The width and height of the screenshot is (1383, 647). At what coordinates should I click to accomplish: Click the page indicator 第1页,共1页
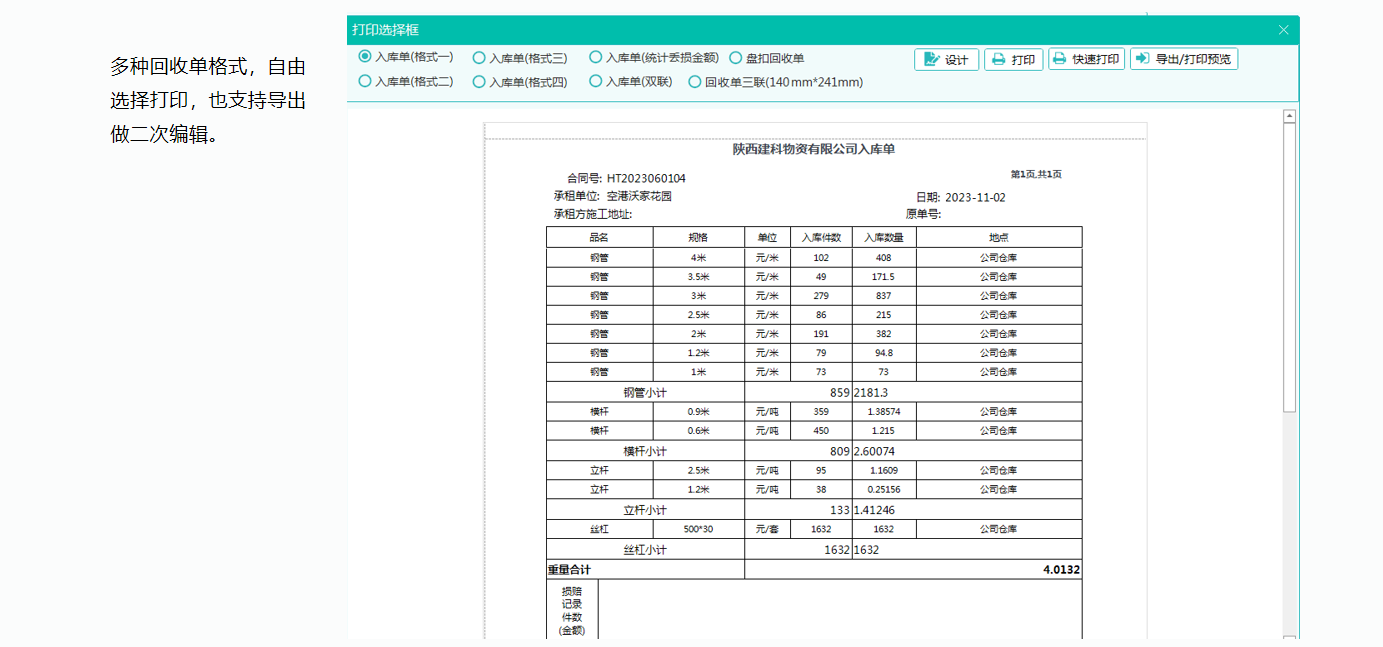tap(1036, 174)
